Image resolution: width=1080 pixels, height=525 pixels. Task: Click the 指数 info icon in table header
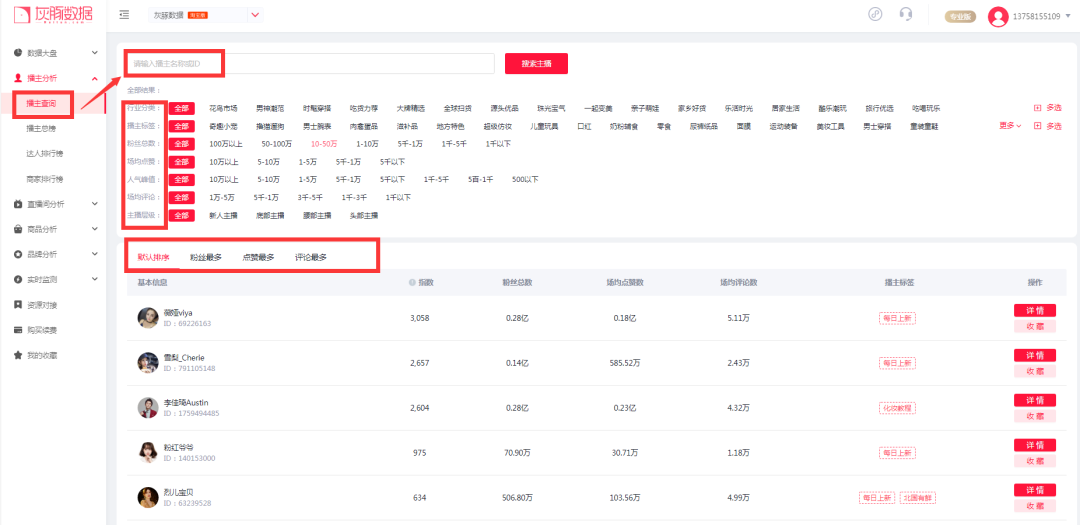tap(413, 283)
